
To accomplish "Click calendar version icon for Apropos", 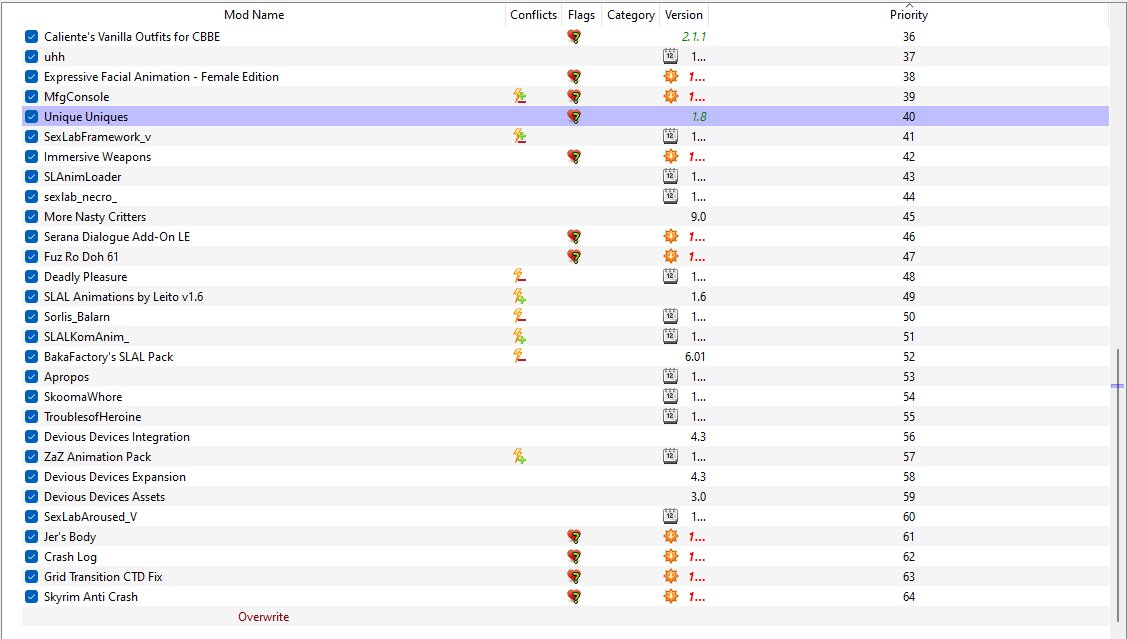I will click(670, 377).
